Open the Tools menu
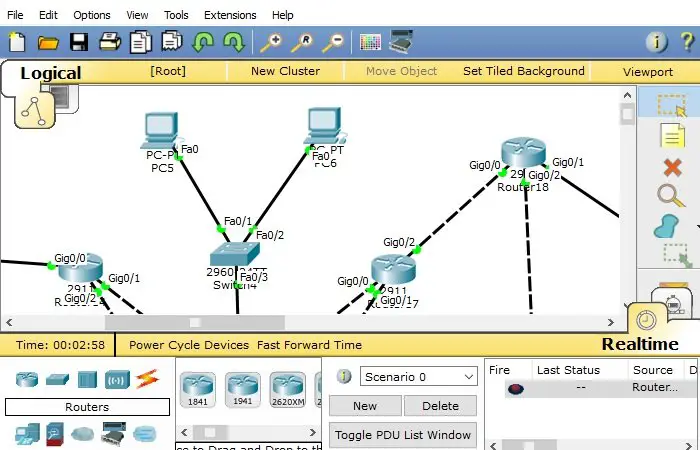The width and height of the screenshot is (700, 450). (176, 15)
